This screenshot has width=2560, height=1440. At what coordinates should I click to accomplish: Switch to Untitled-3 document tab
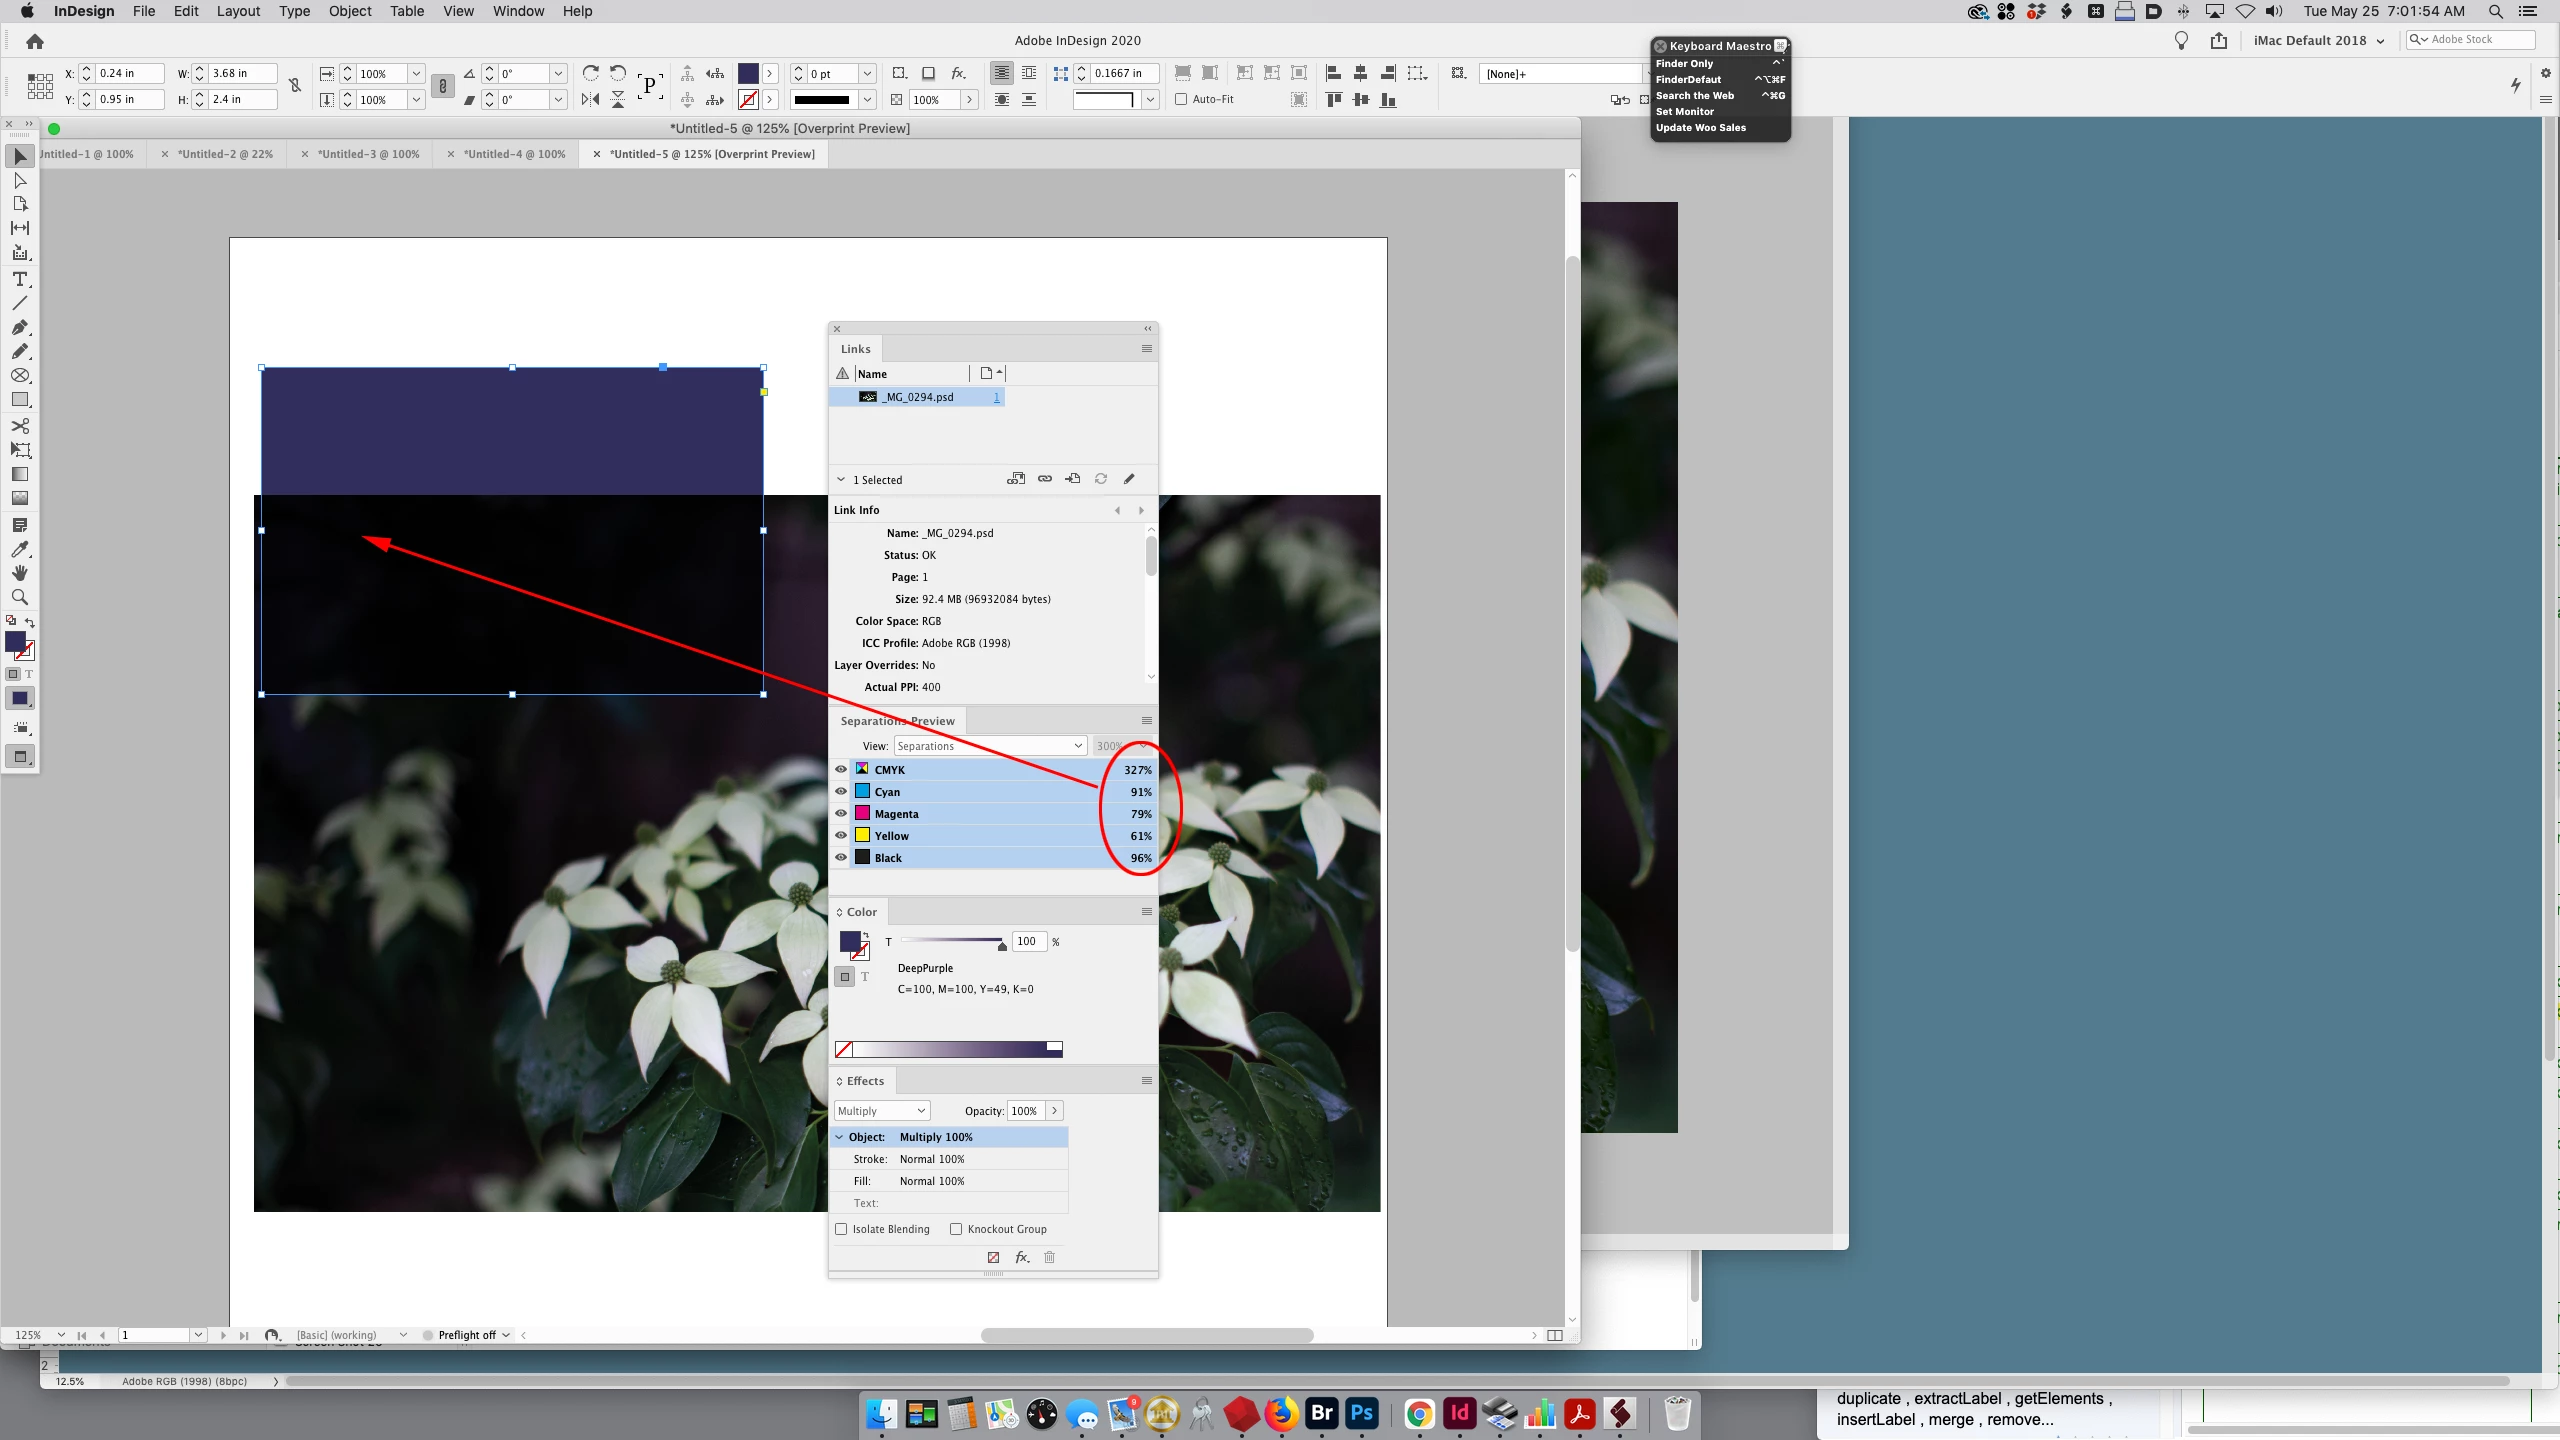368,154
